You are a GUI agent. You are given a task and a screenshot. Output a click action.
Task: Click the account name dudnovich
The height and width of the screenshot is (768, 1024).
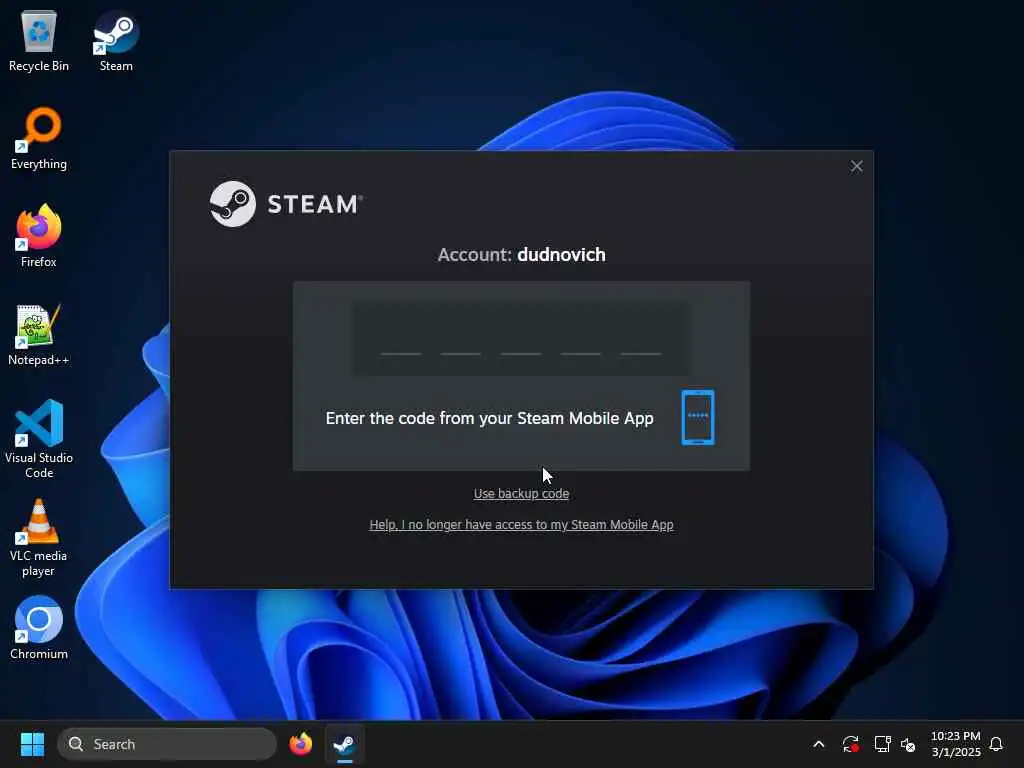[x=561, y=255]
